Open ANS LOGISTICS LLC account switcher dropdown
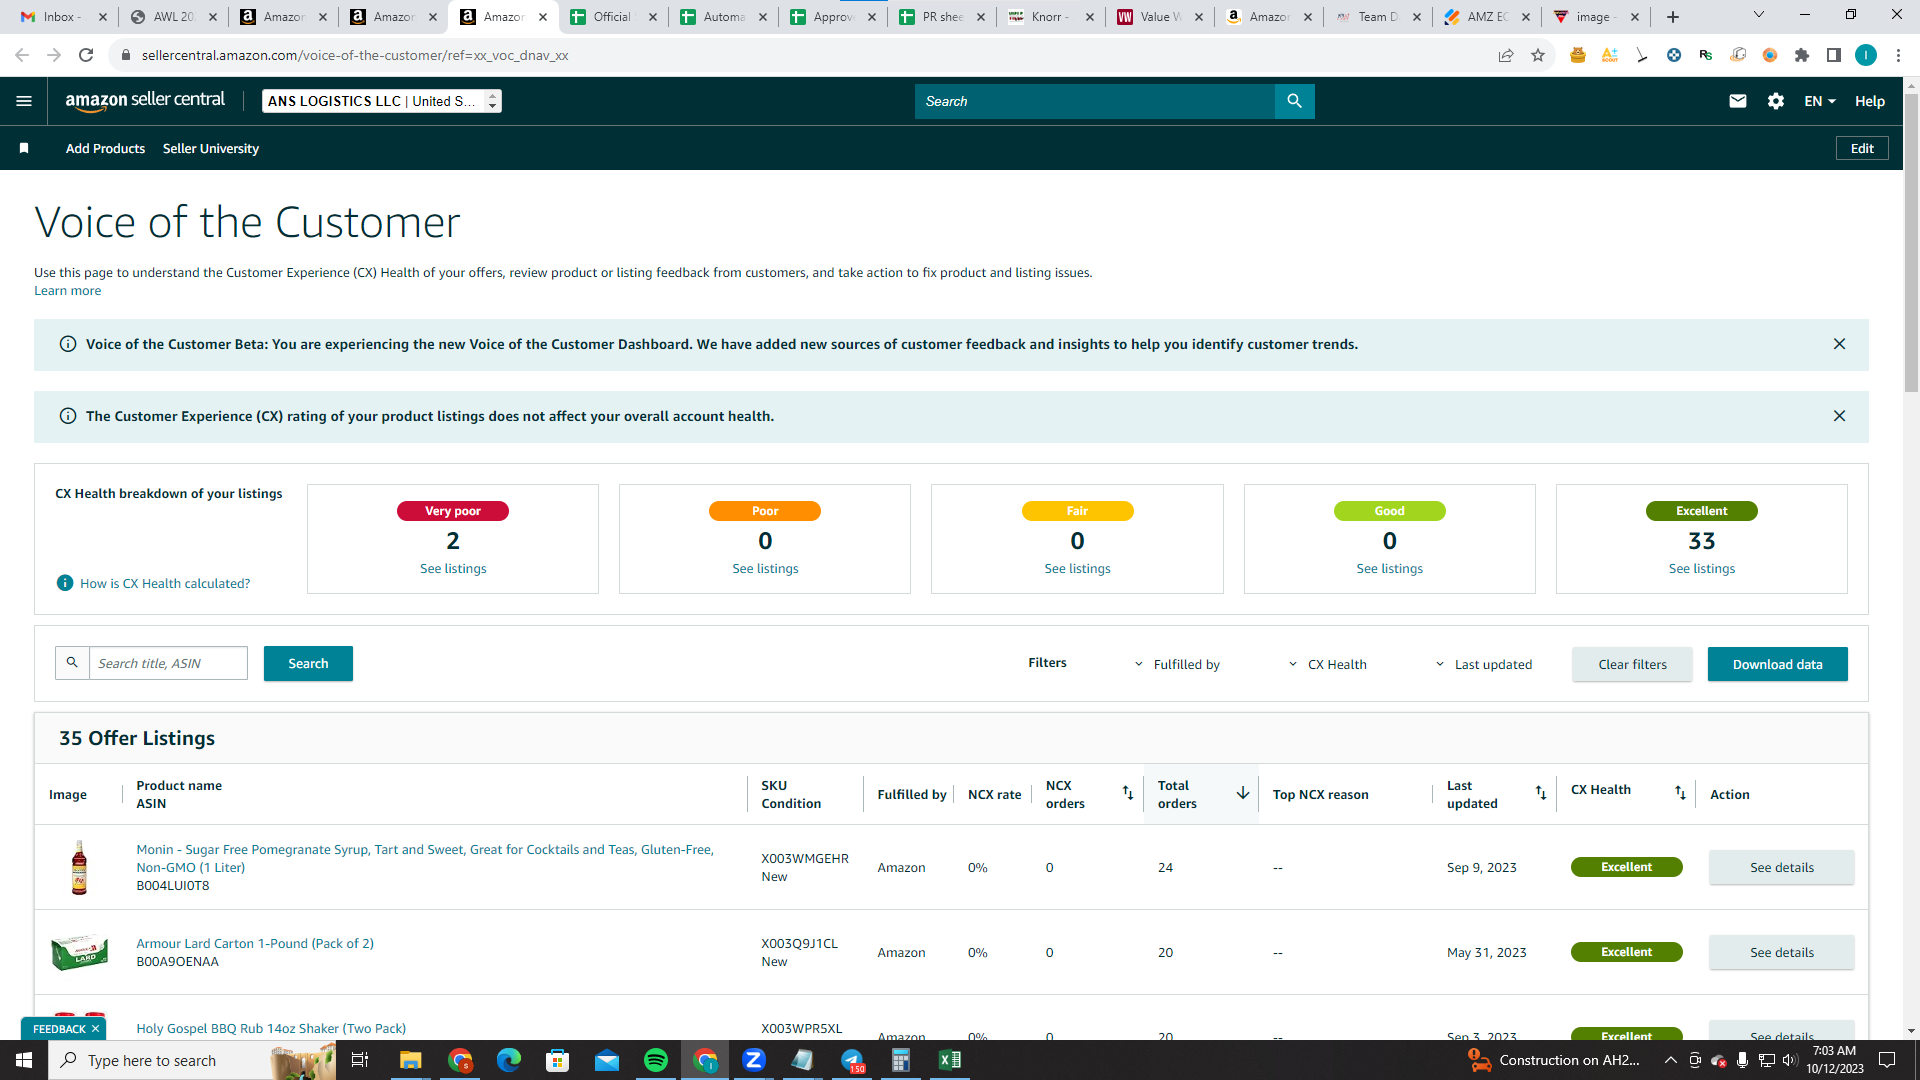Screen dimensions: 1920x1080 click(x=382, y=101)
